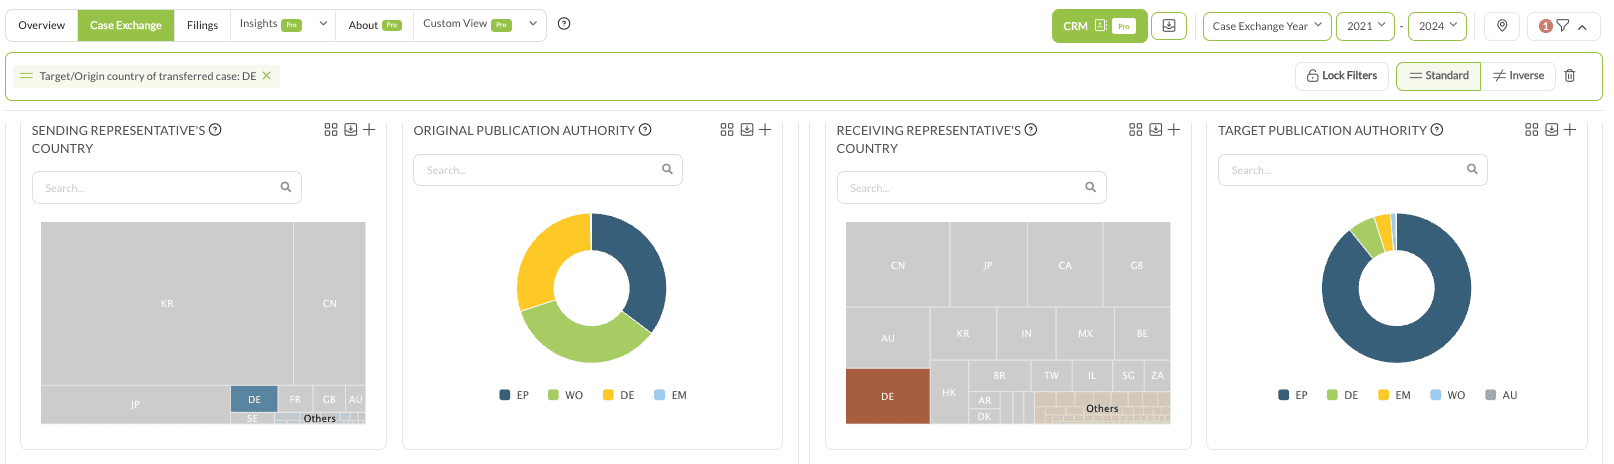Select the CA block in receiving treemap
1614x464 pixels.
click(1065, 265)
